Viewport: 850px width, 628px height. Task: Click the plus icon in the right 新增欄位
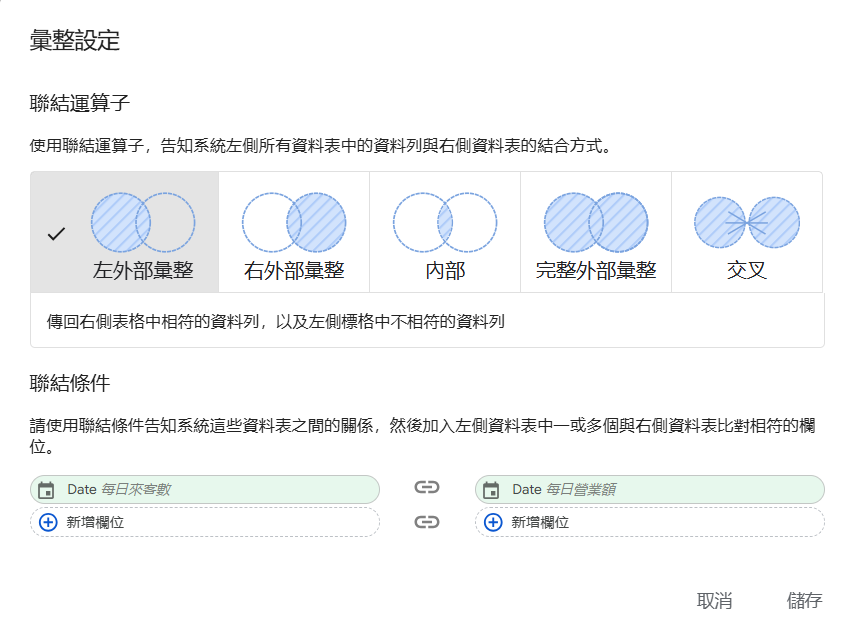(493, 522)
